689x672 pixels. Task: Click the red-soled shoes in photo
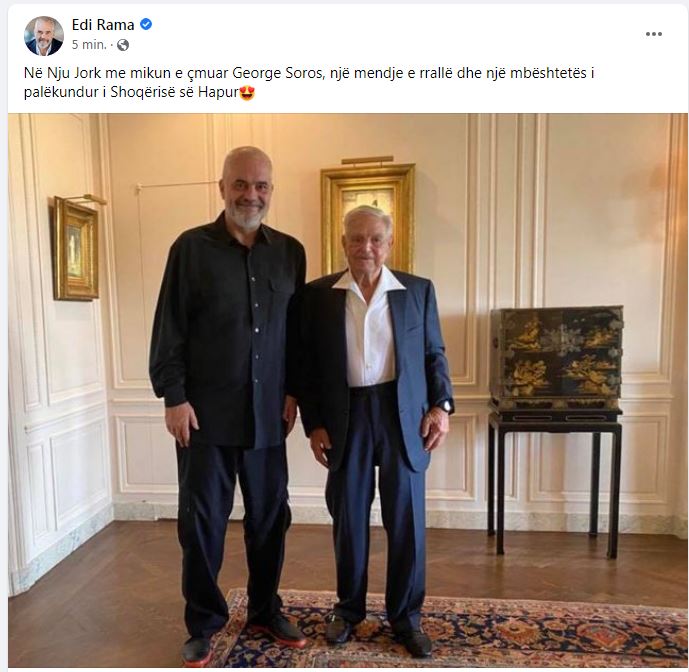click(x=243, y=643)
